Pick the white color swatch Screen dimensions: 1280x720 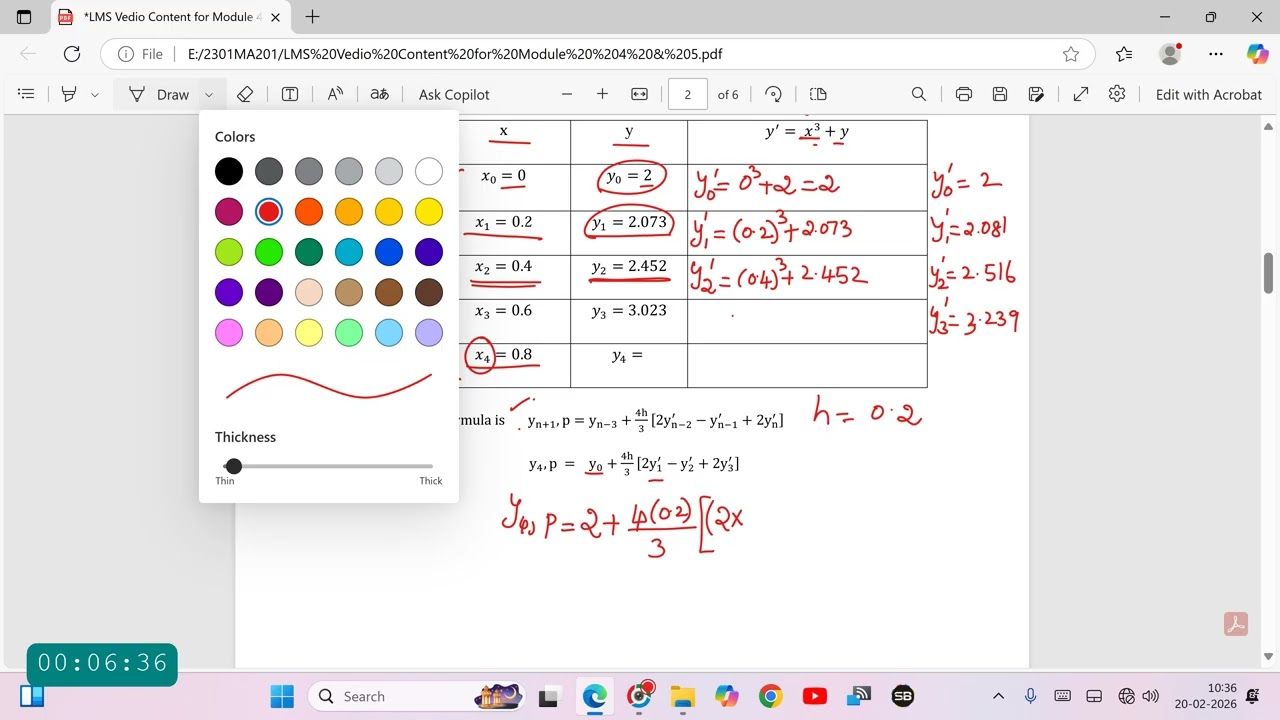[429, 171]
